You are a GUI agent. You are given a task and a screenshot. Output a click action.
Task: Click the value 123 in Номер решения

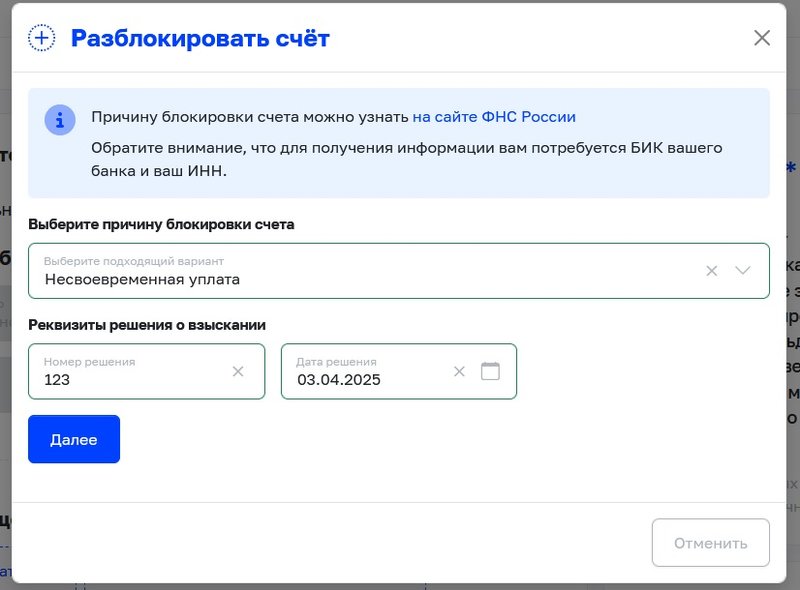click(56, 380)
